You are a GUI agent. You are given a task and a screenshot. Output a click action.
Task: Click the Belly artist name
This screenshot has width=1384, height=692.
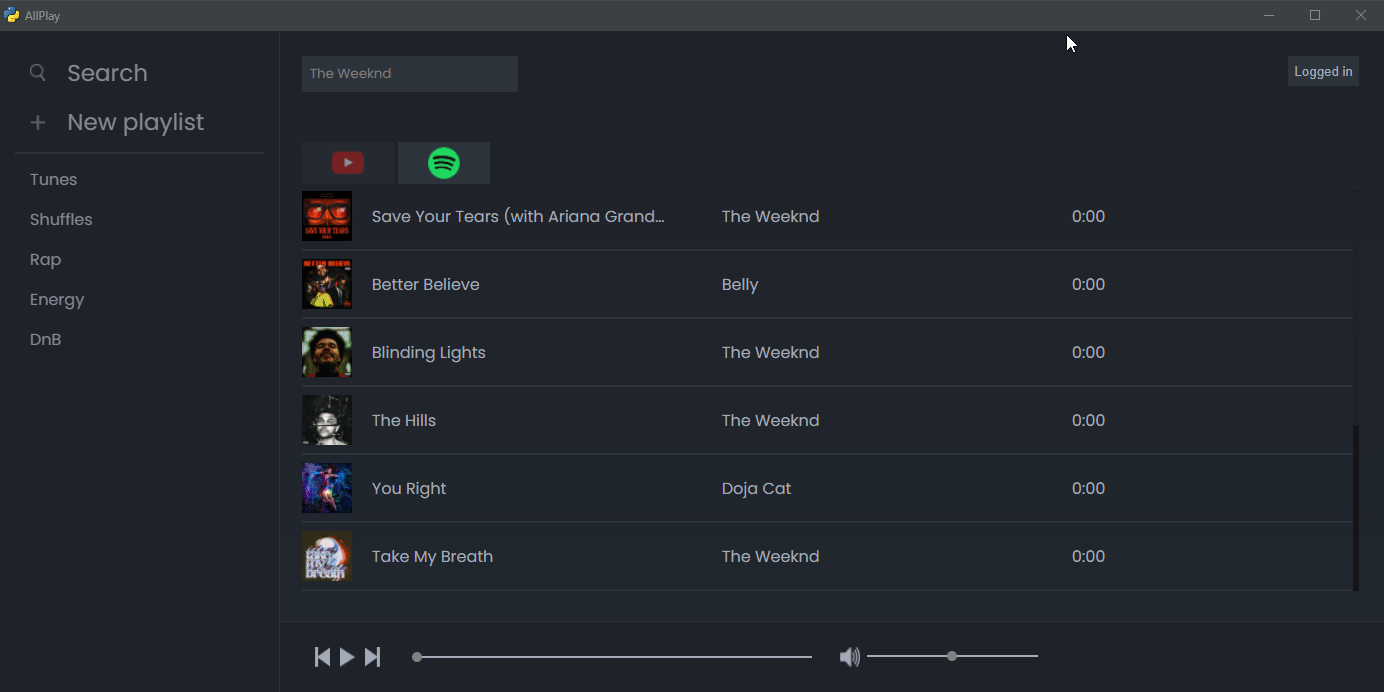tap(740, 285)
